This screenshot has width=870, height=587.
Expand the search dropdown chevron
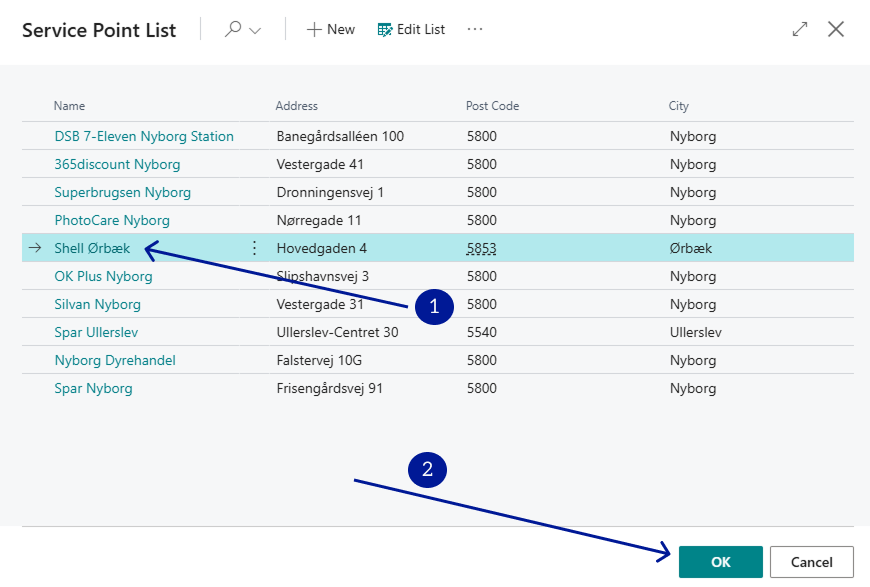pyautogui.click(x=255, y=30)
